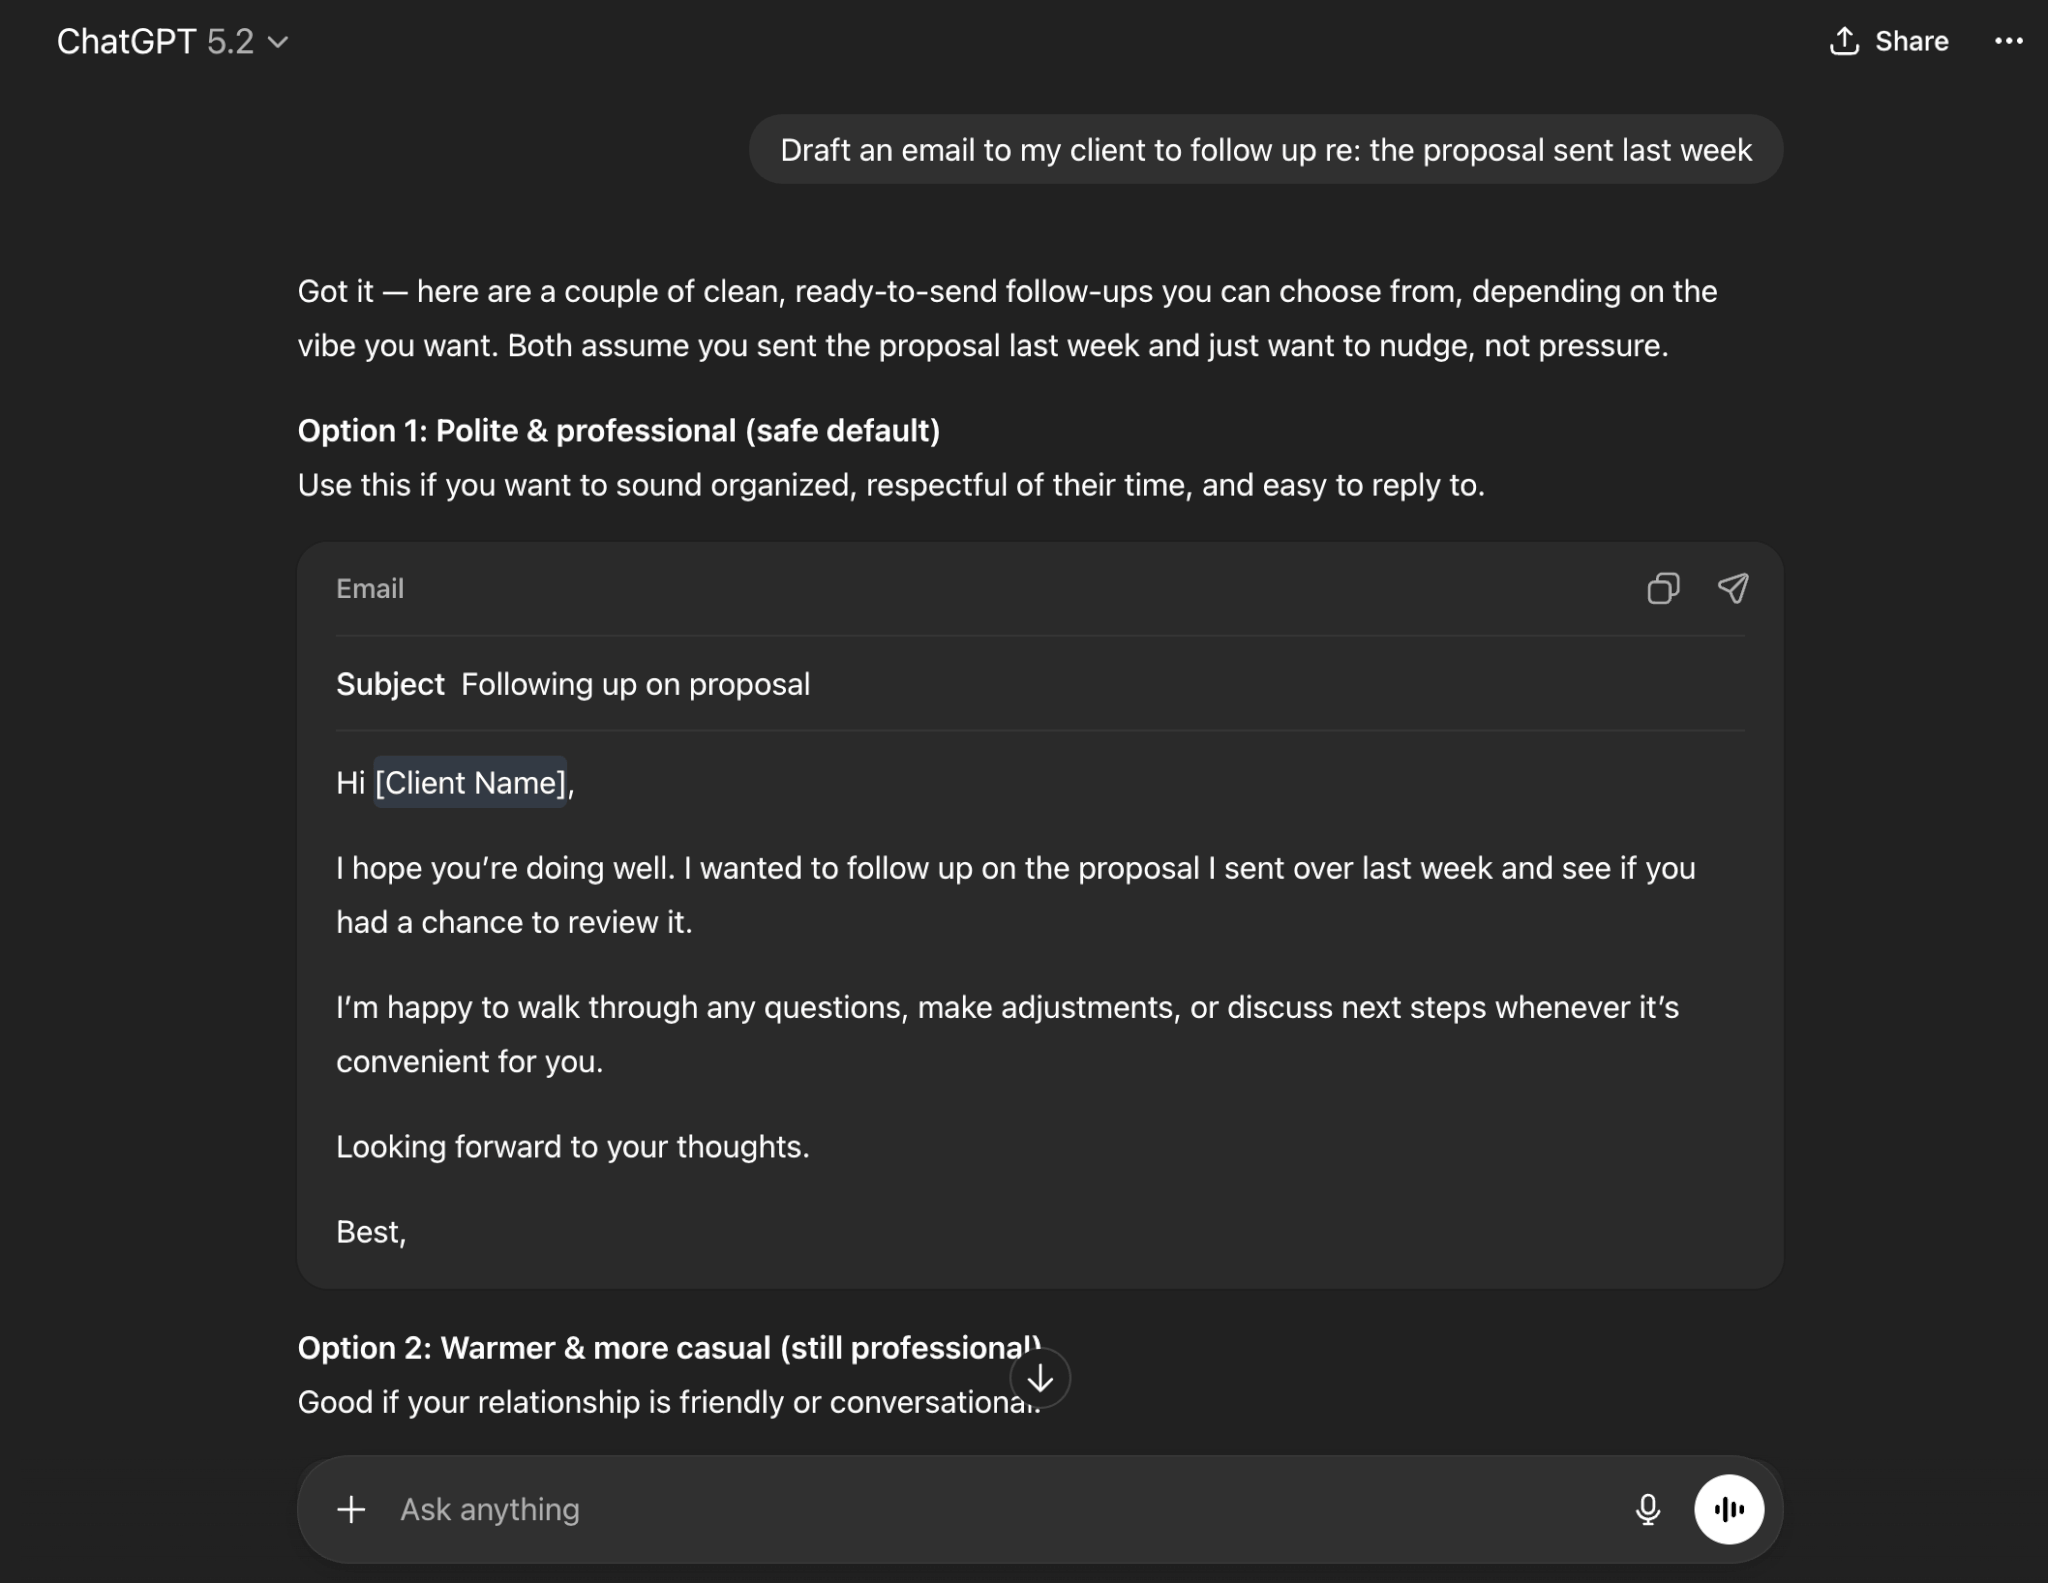Open the ChatGPT 5.2 model selector

pos(172,42)
